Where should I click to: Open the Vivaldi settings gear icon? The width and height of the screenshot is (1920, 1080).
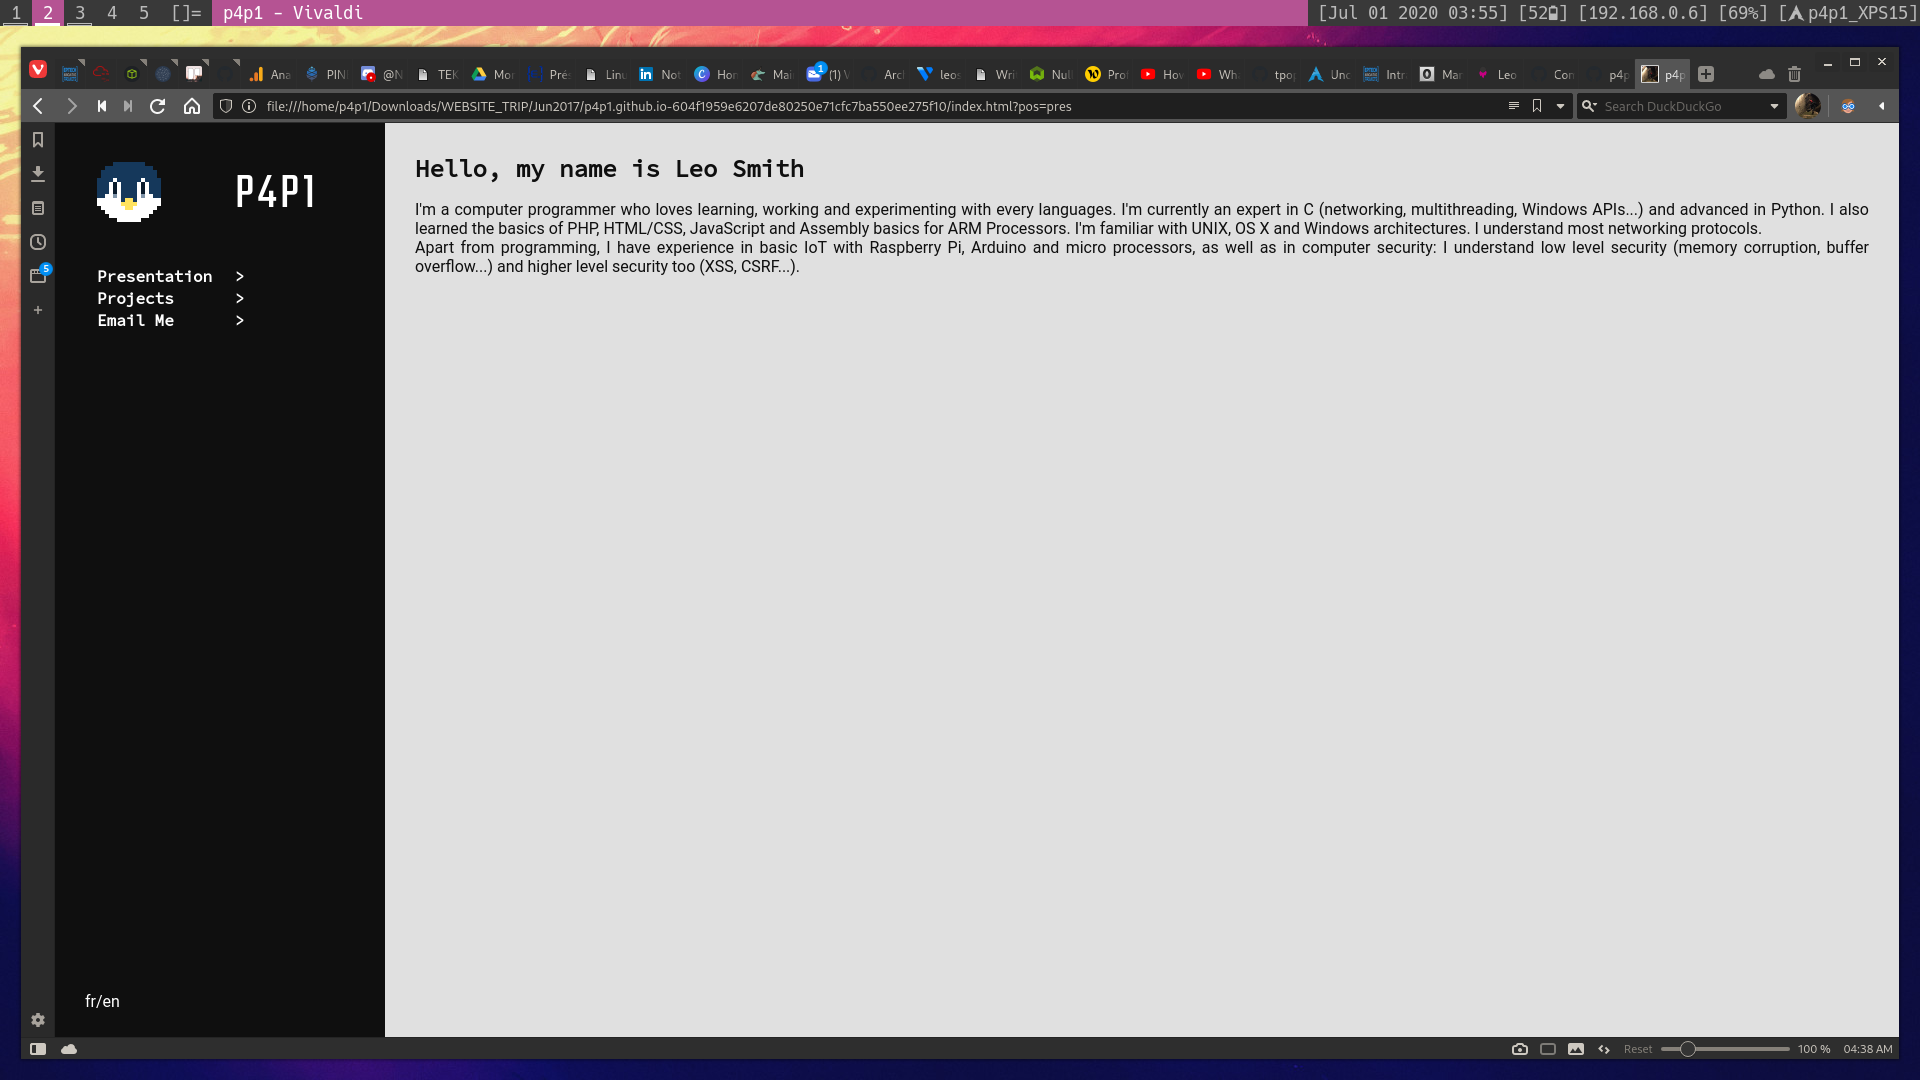point(38,1020)
